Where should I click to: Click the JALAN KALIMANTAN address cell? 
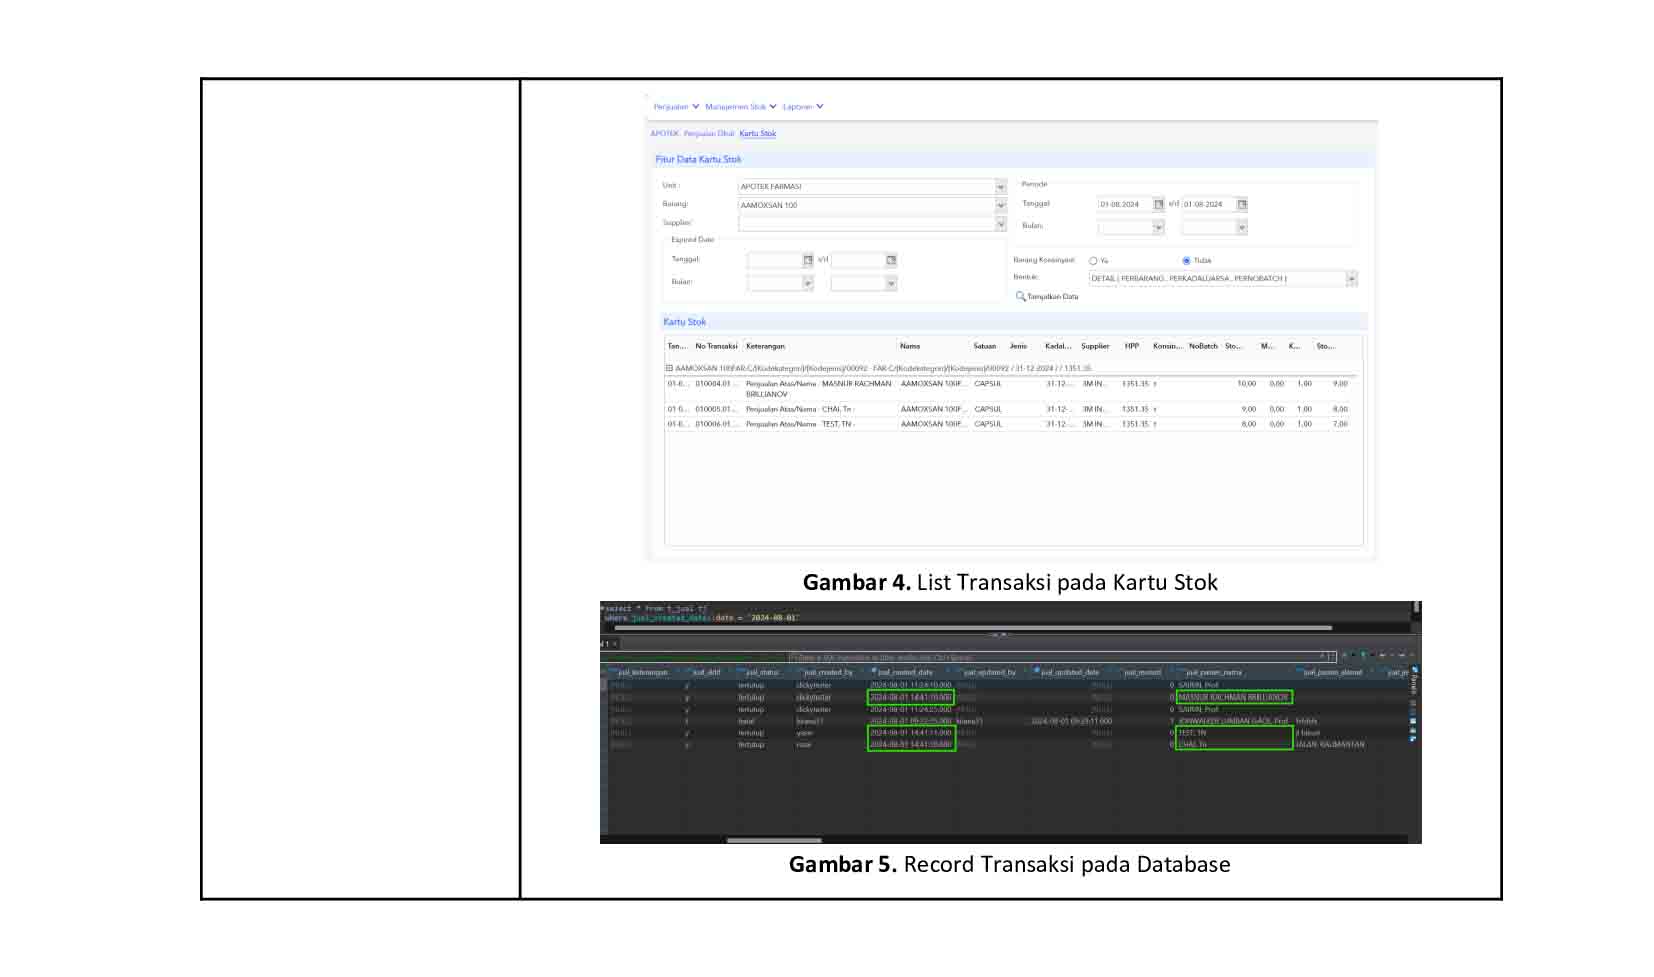click(x=1330, y=745)
